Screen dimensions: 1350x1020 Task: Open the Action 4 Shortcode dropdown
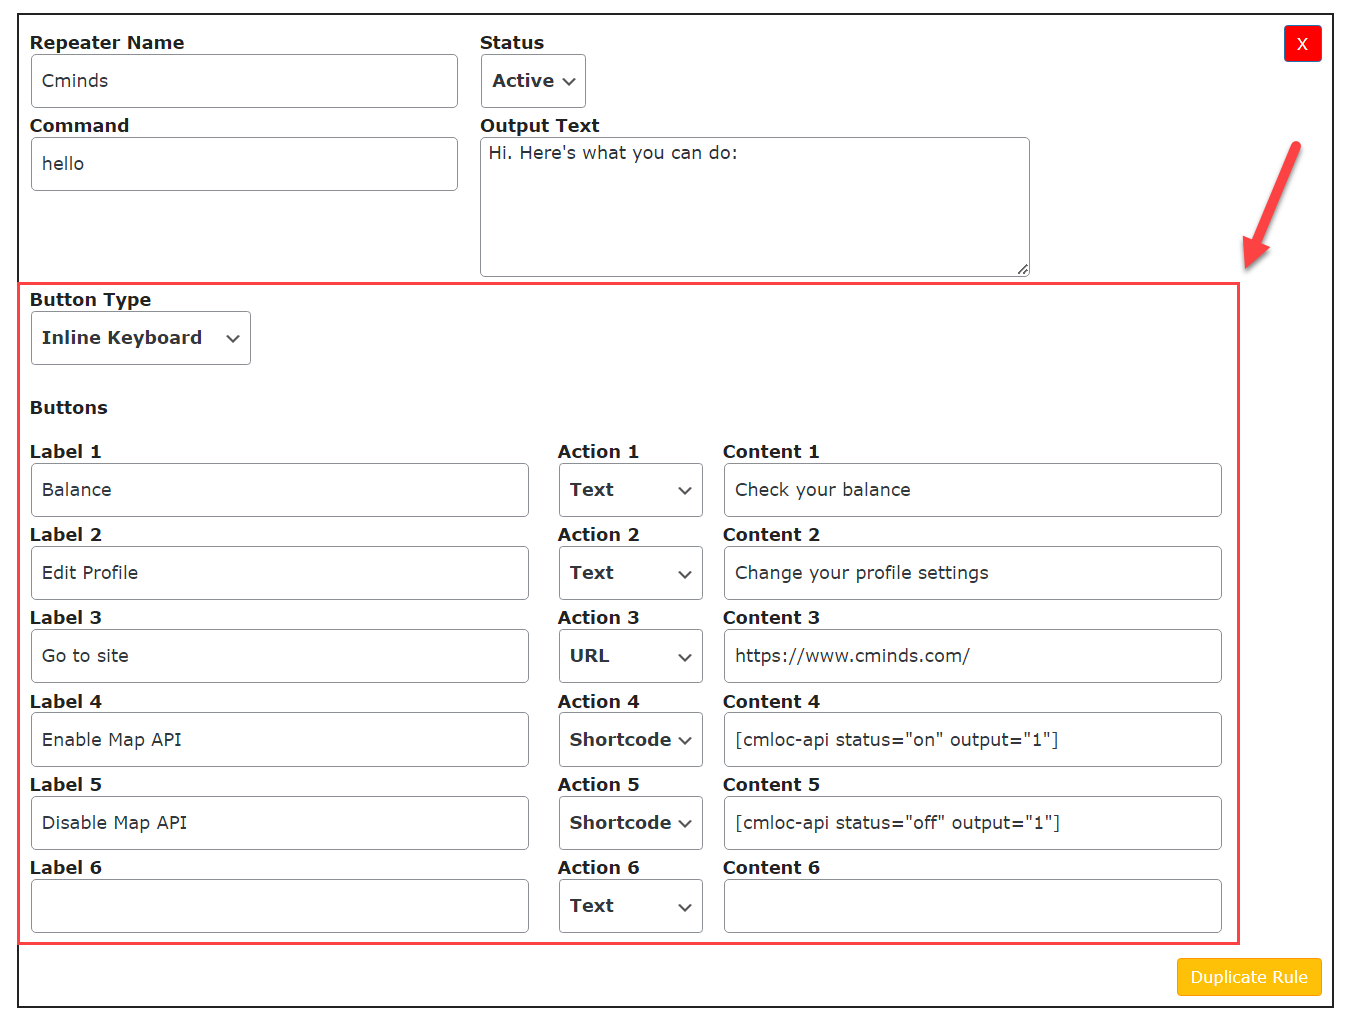click(630, 739)
